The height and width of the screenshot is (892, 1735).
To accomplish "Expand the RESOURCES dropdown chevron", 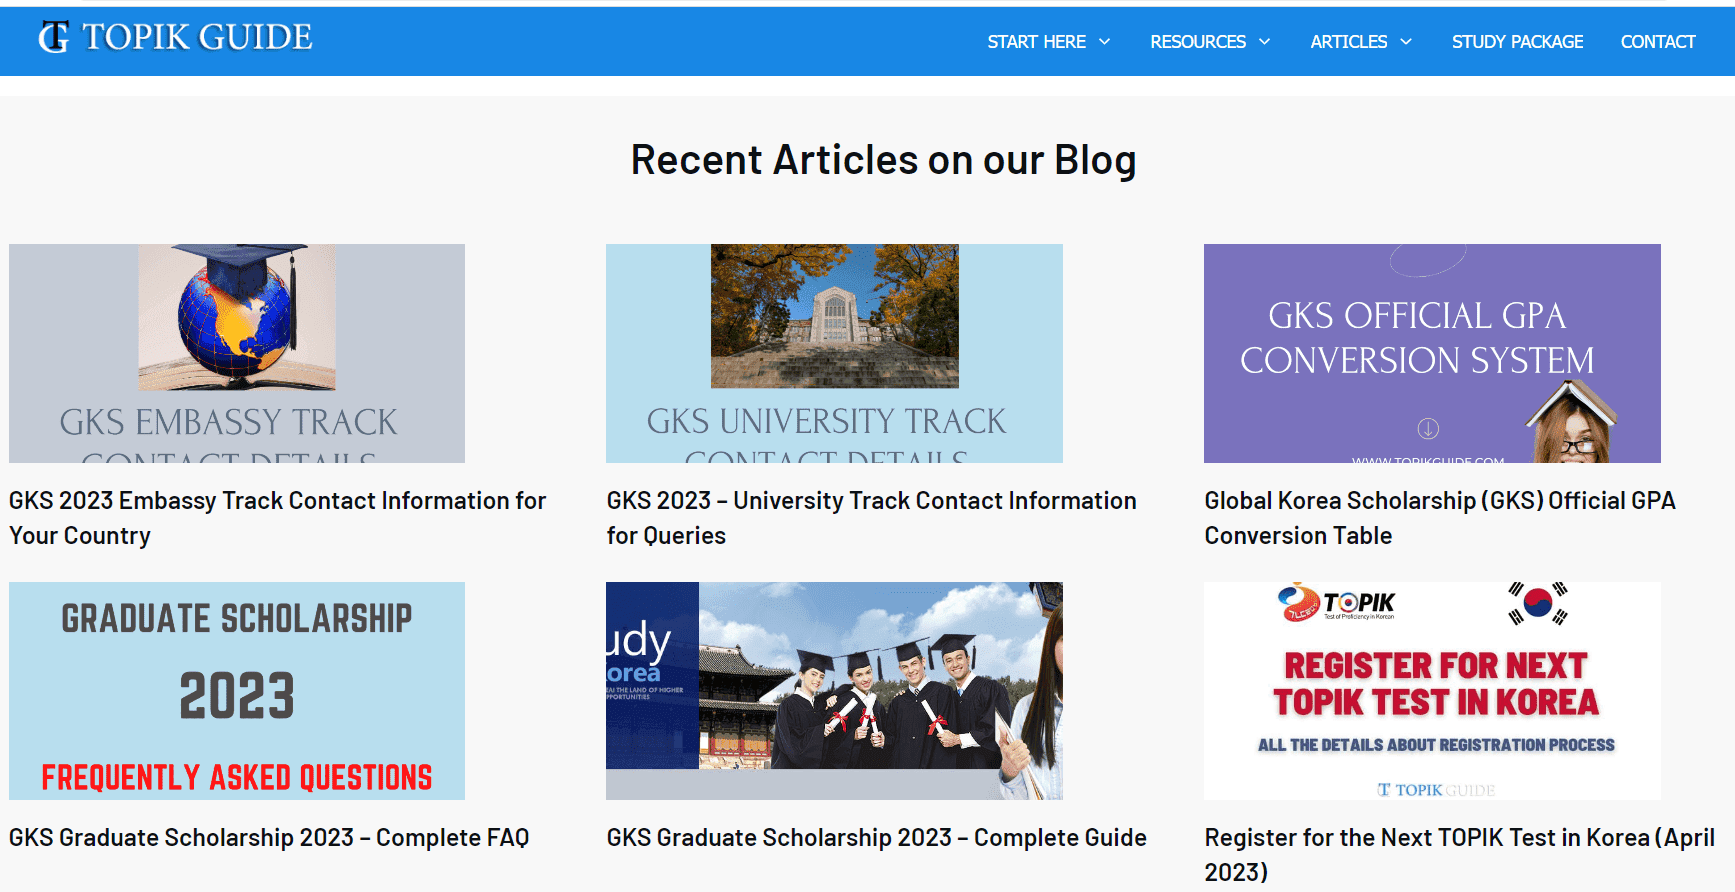I will point(1265,42).
